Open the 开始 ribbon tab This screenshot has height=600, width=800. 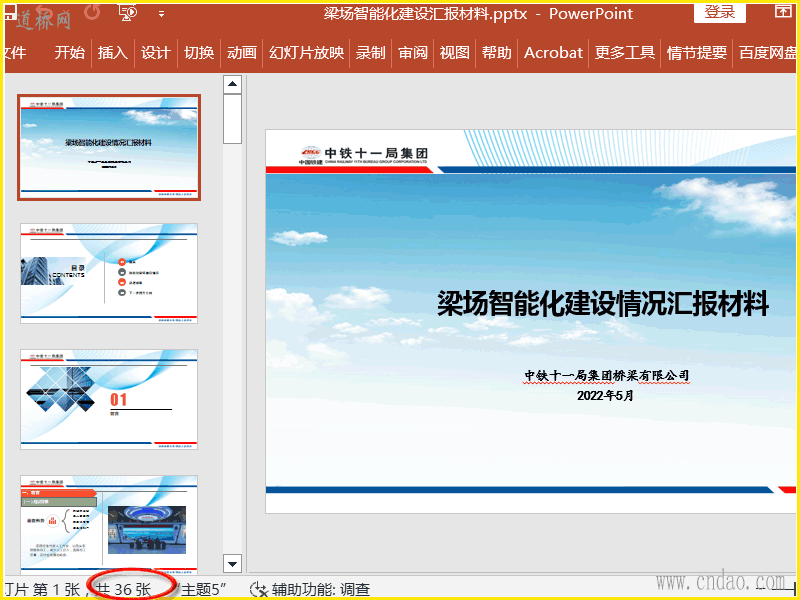click(x=69, y=53)
